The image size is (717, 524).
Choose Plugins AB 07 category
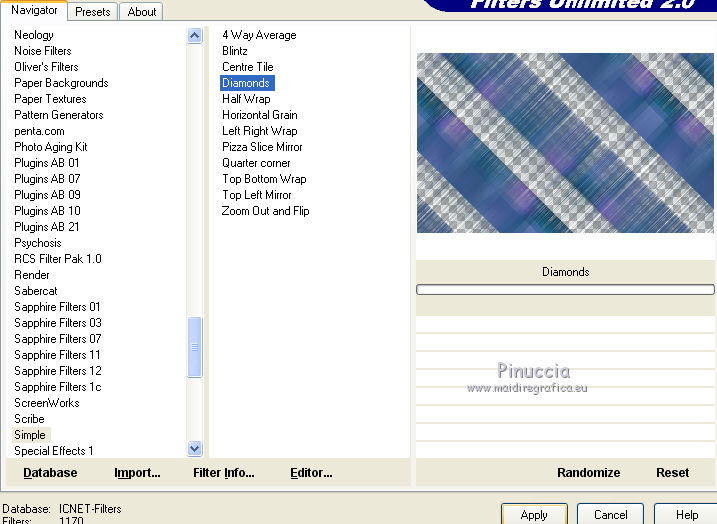point(47,179)
